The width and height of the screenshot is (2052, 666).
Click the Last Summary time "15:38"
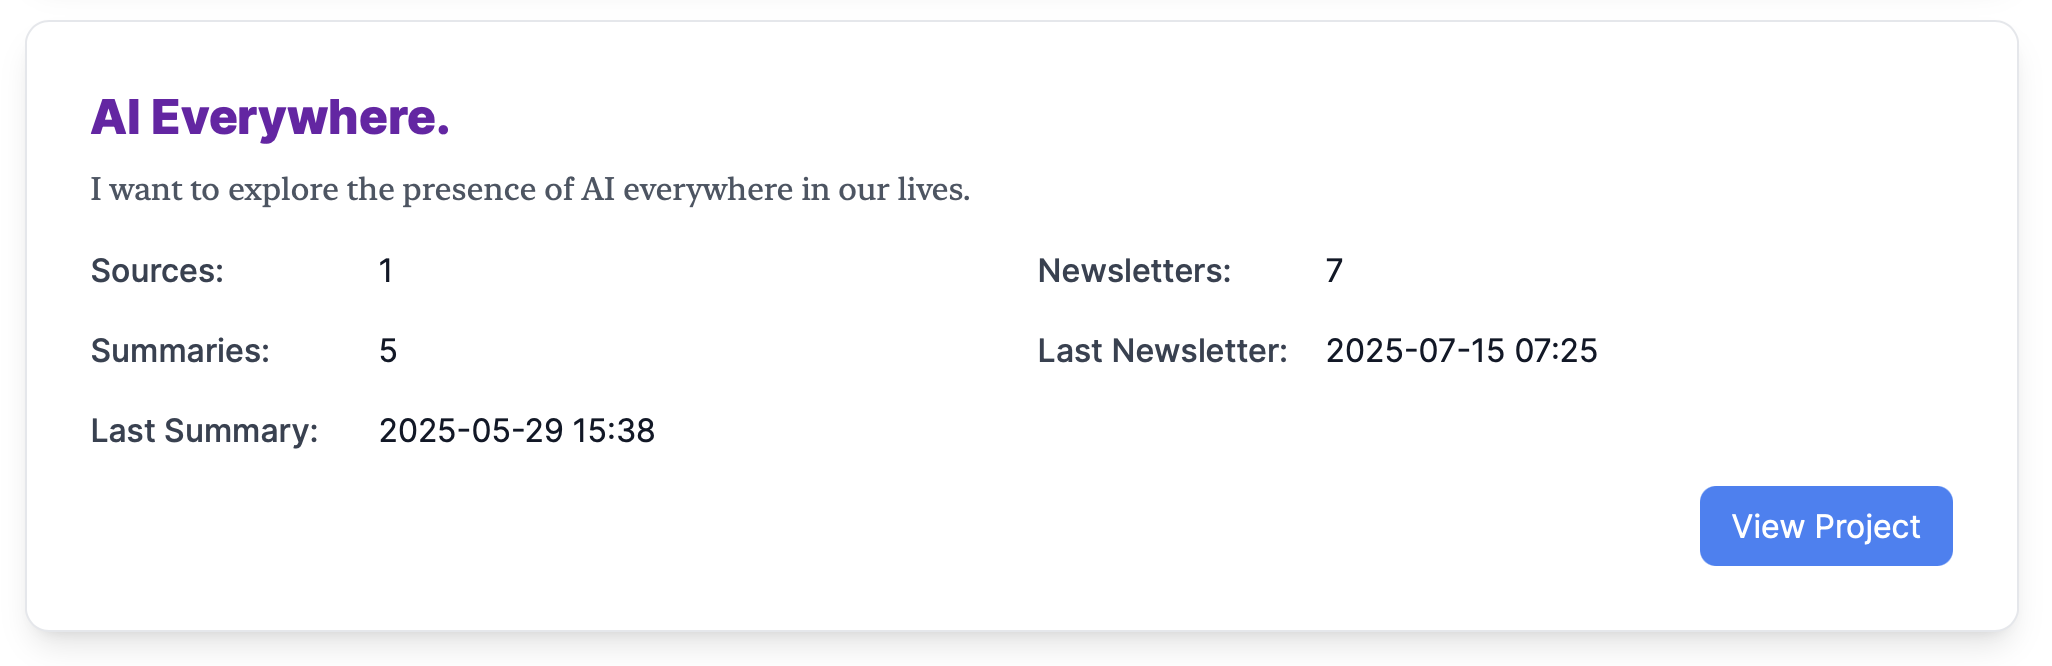click(x=614, y=431)
